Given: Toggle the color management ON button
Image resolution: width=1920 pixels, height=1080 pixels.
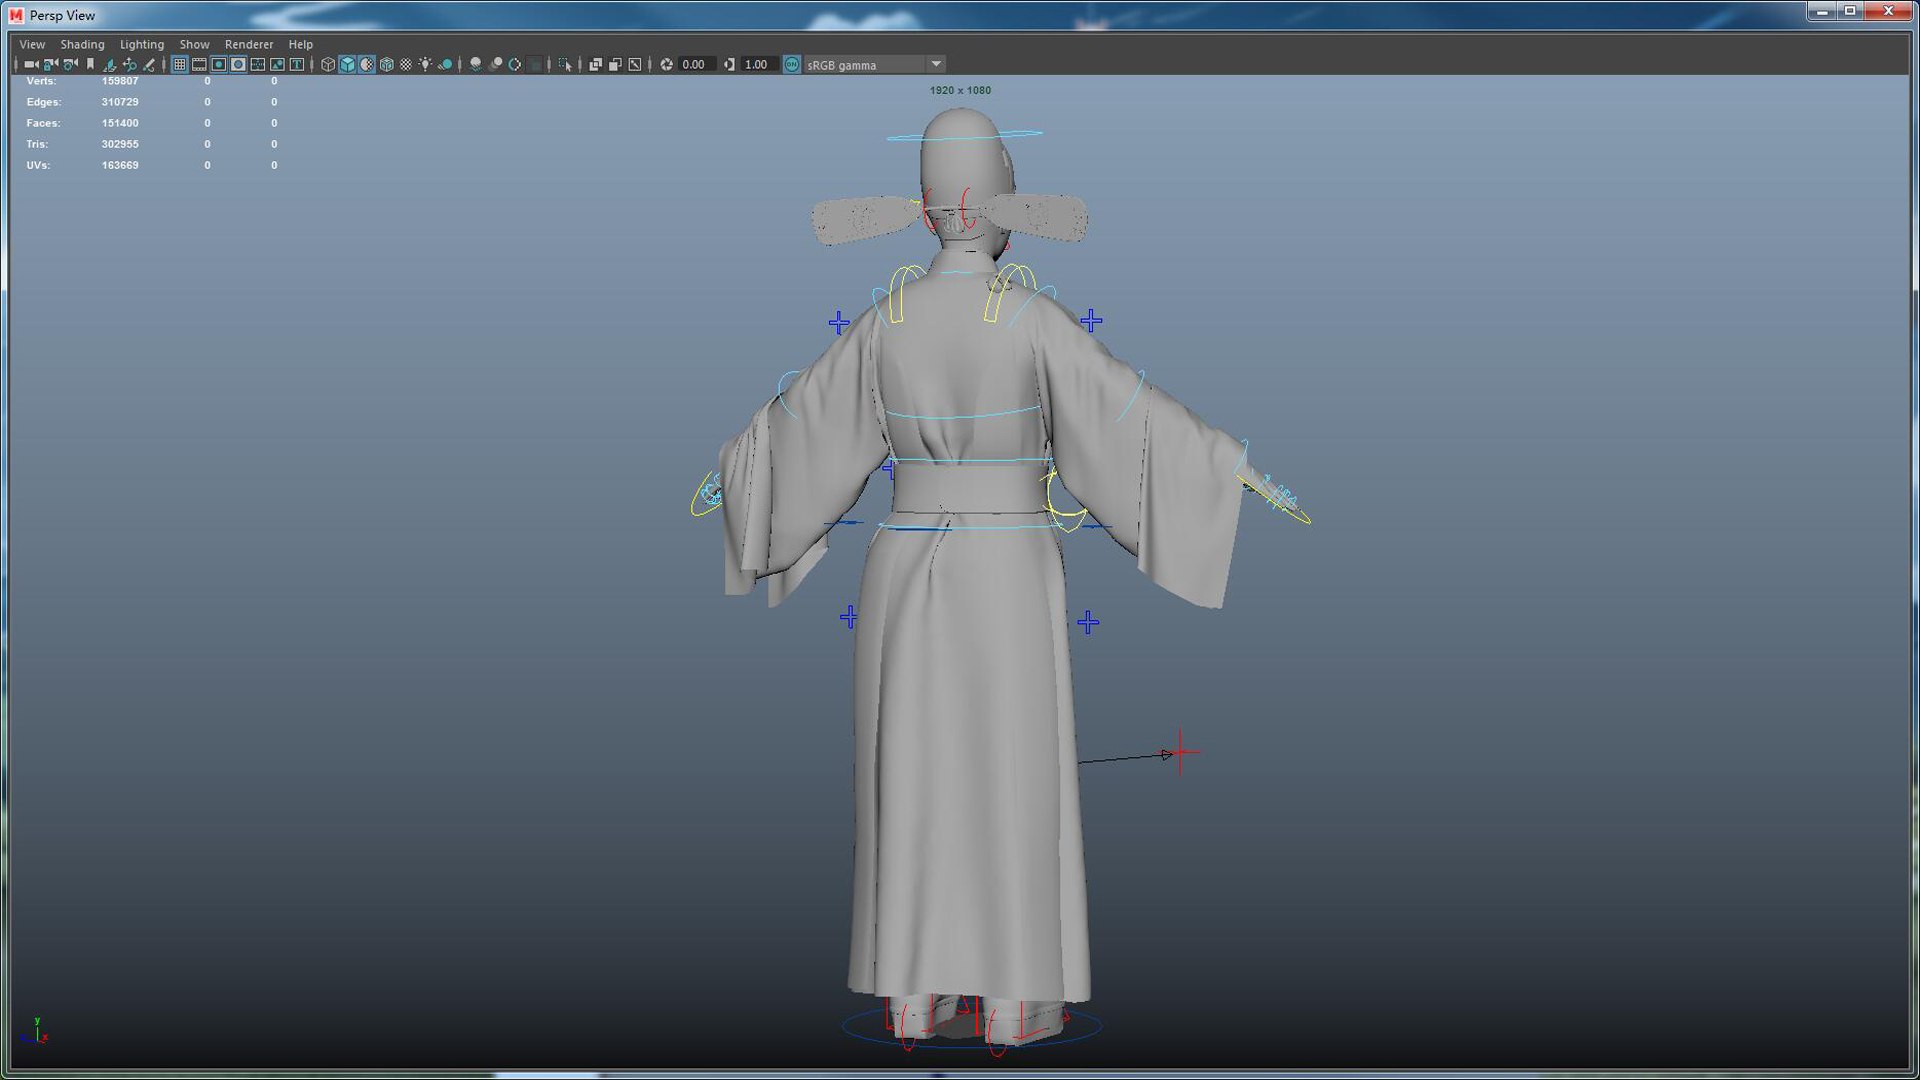Looking at the screenshot, I should (791, 64).
